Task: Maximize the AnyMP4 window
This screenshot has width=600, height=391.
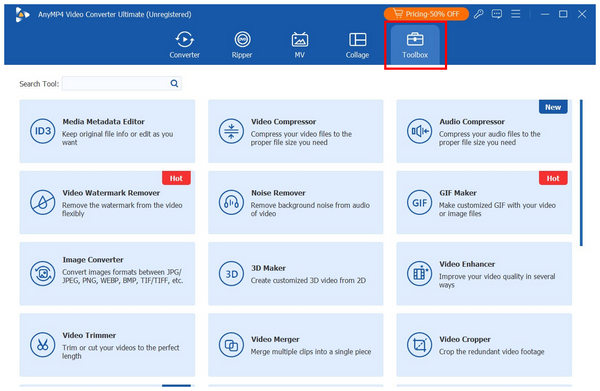Action: point(563,14)
